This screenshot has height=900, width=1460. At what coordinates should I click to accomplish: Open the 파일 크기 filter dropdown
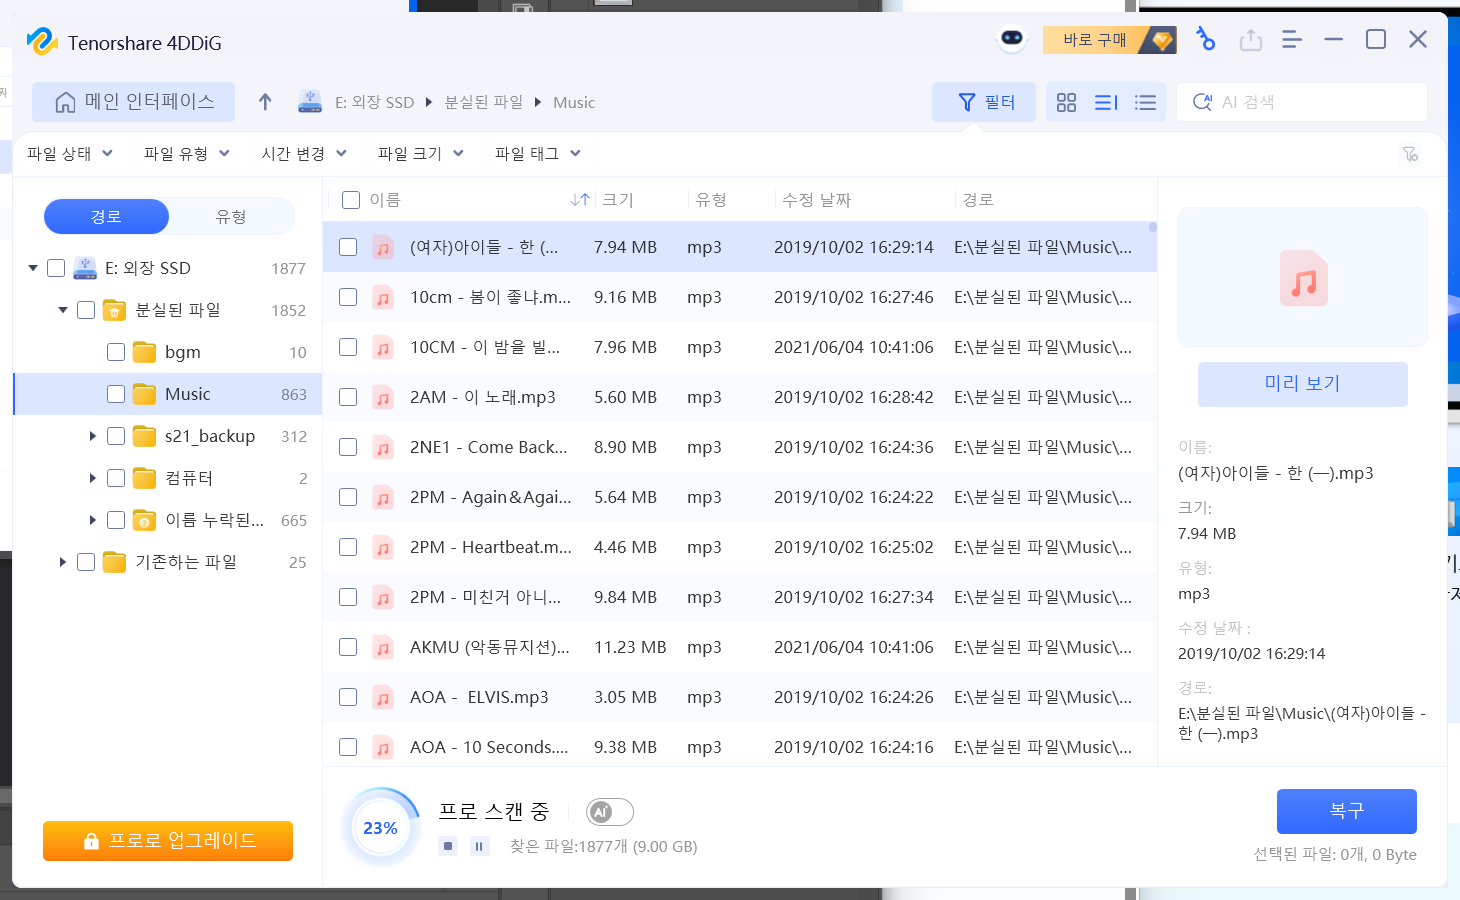421,154
